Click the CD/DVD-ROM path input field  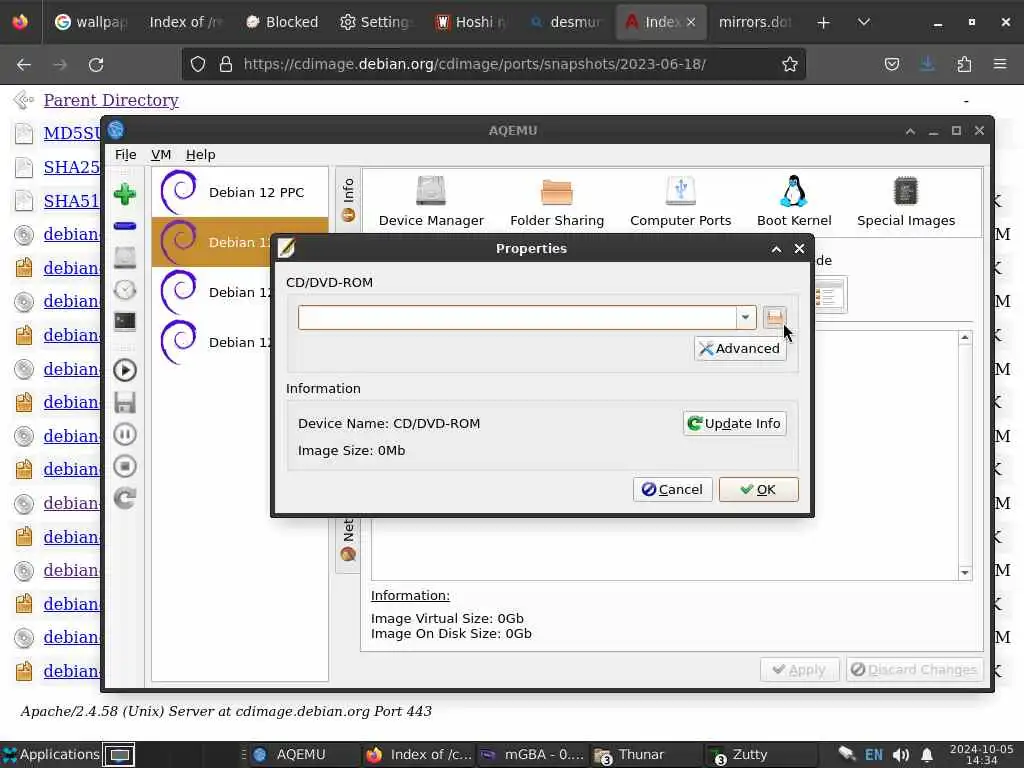[x=517, y=317]
